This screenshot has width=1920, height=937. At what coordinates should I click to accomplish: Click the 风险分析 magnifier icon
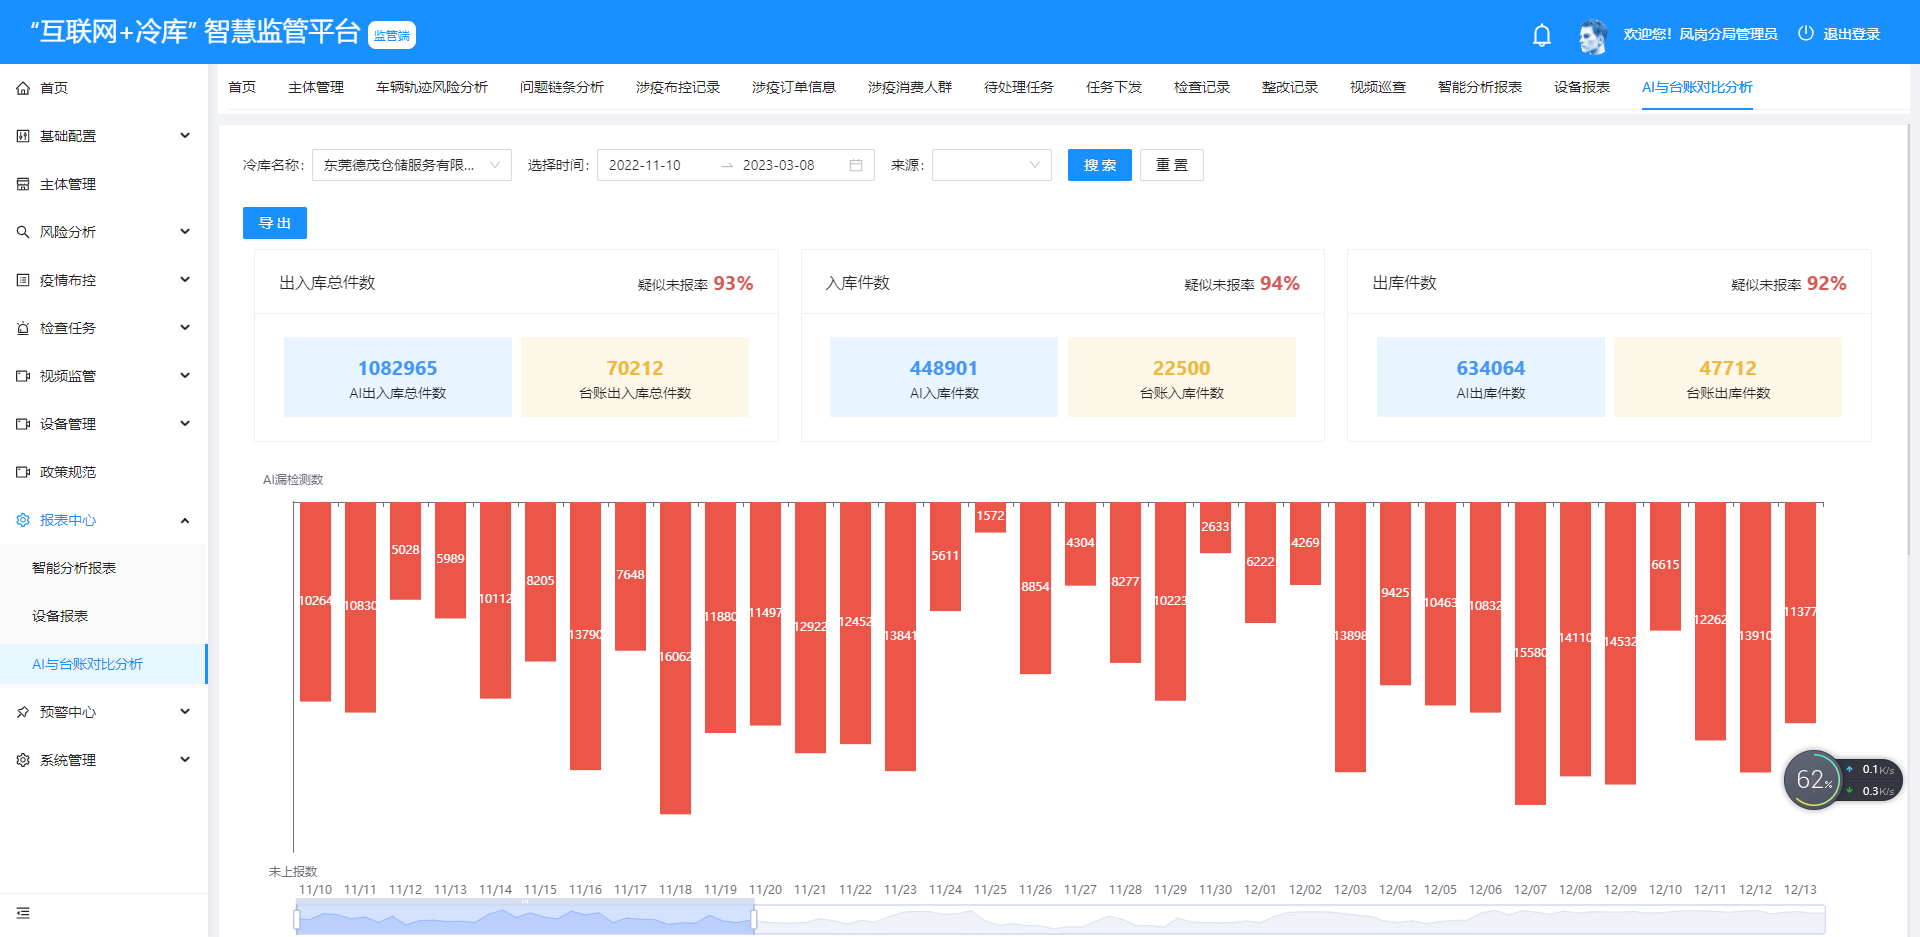click(23, 232)
